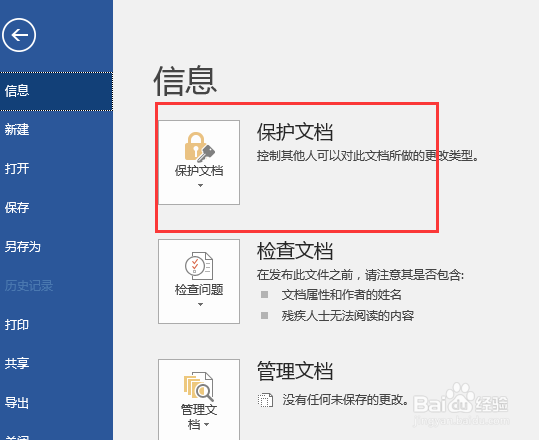Viewport: 539px width, 440px height.
Task: Click the lock and key icon
Action: pyautogui.click(x=199, y=147)
